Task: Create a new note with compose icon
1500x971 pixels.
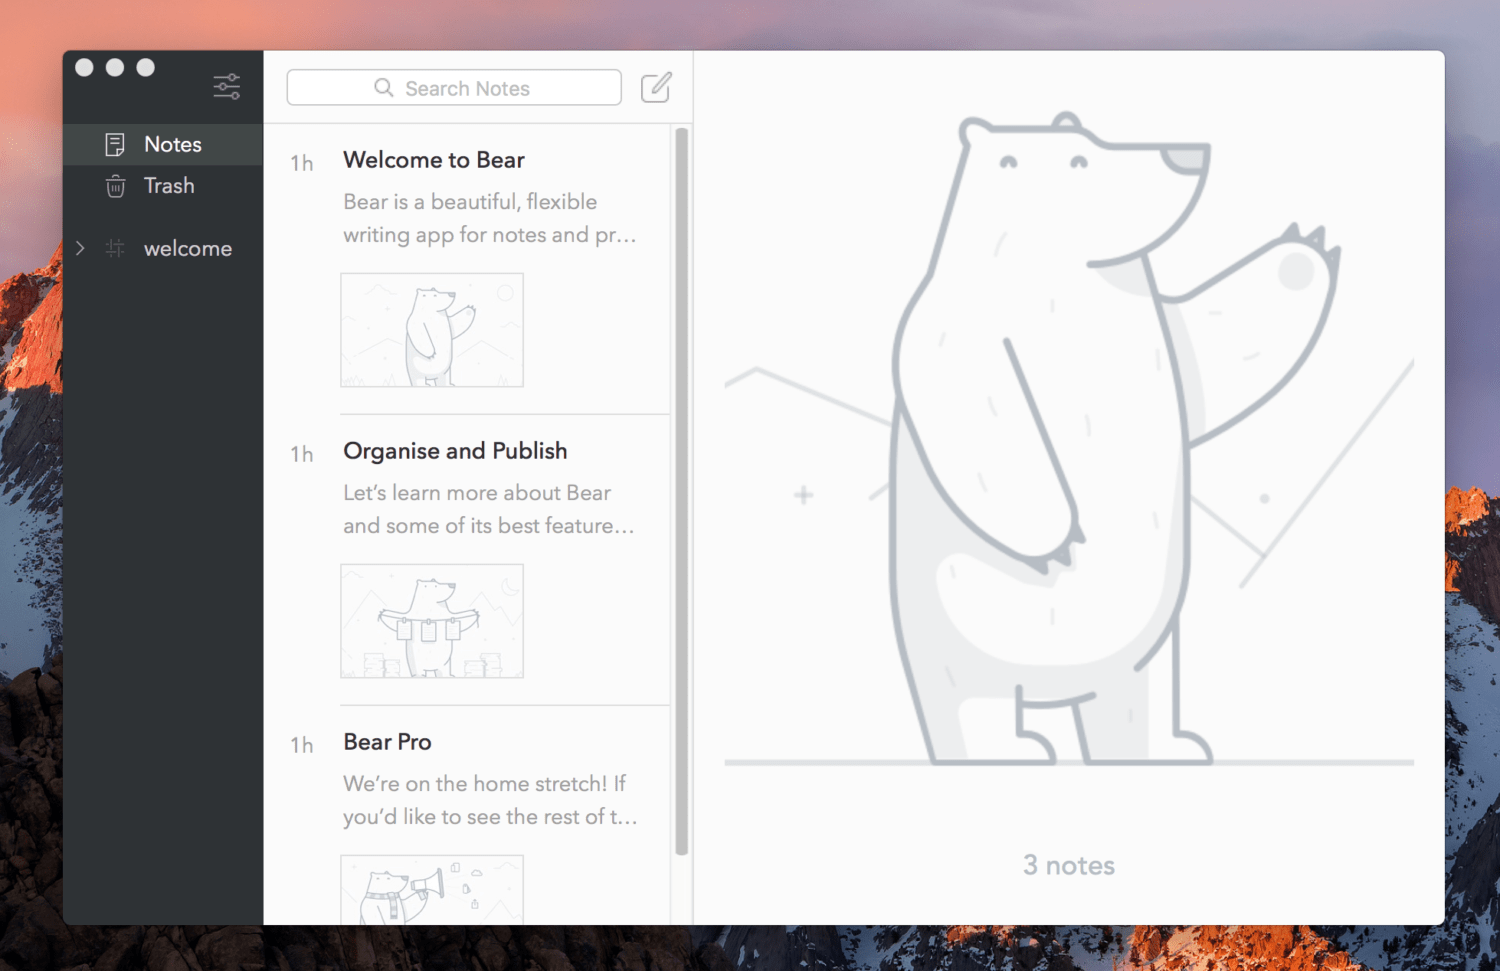Action: click(656, 88)
